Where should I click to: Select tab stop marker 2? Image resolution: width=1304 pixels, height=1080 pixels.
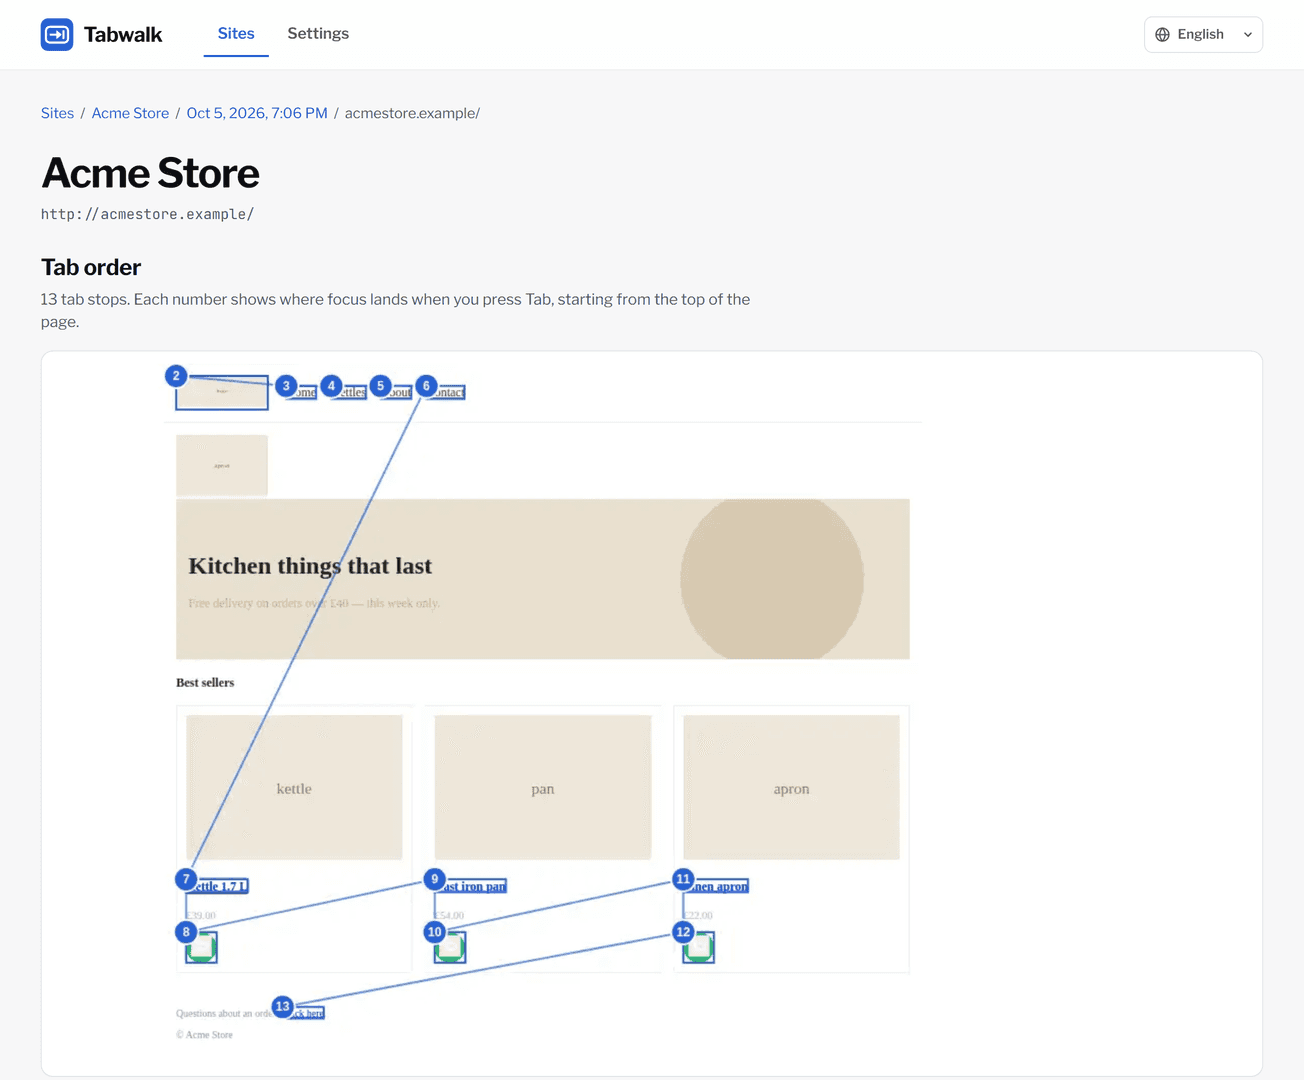point(176,376)
